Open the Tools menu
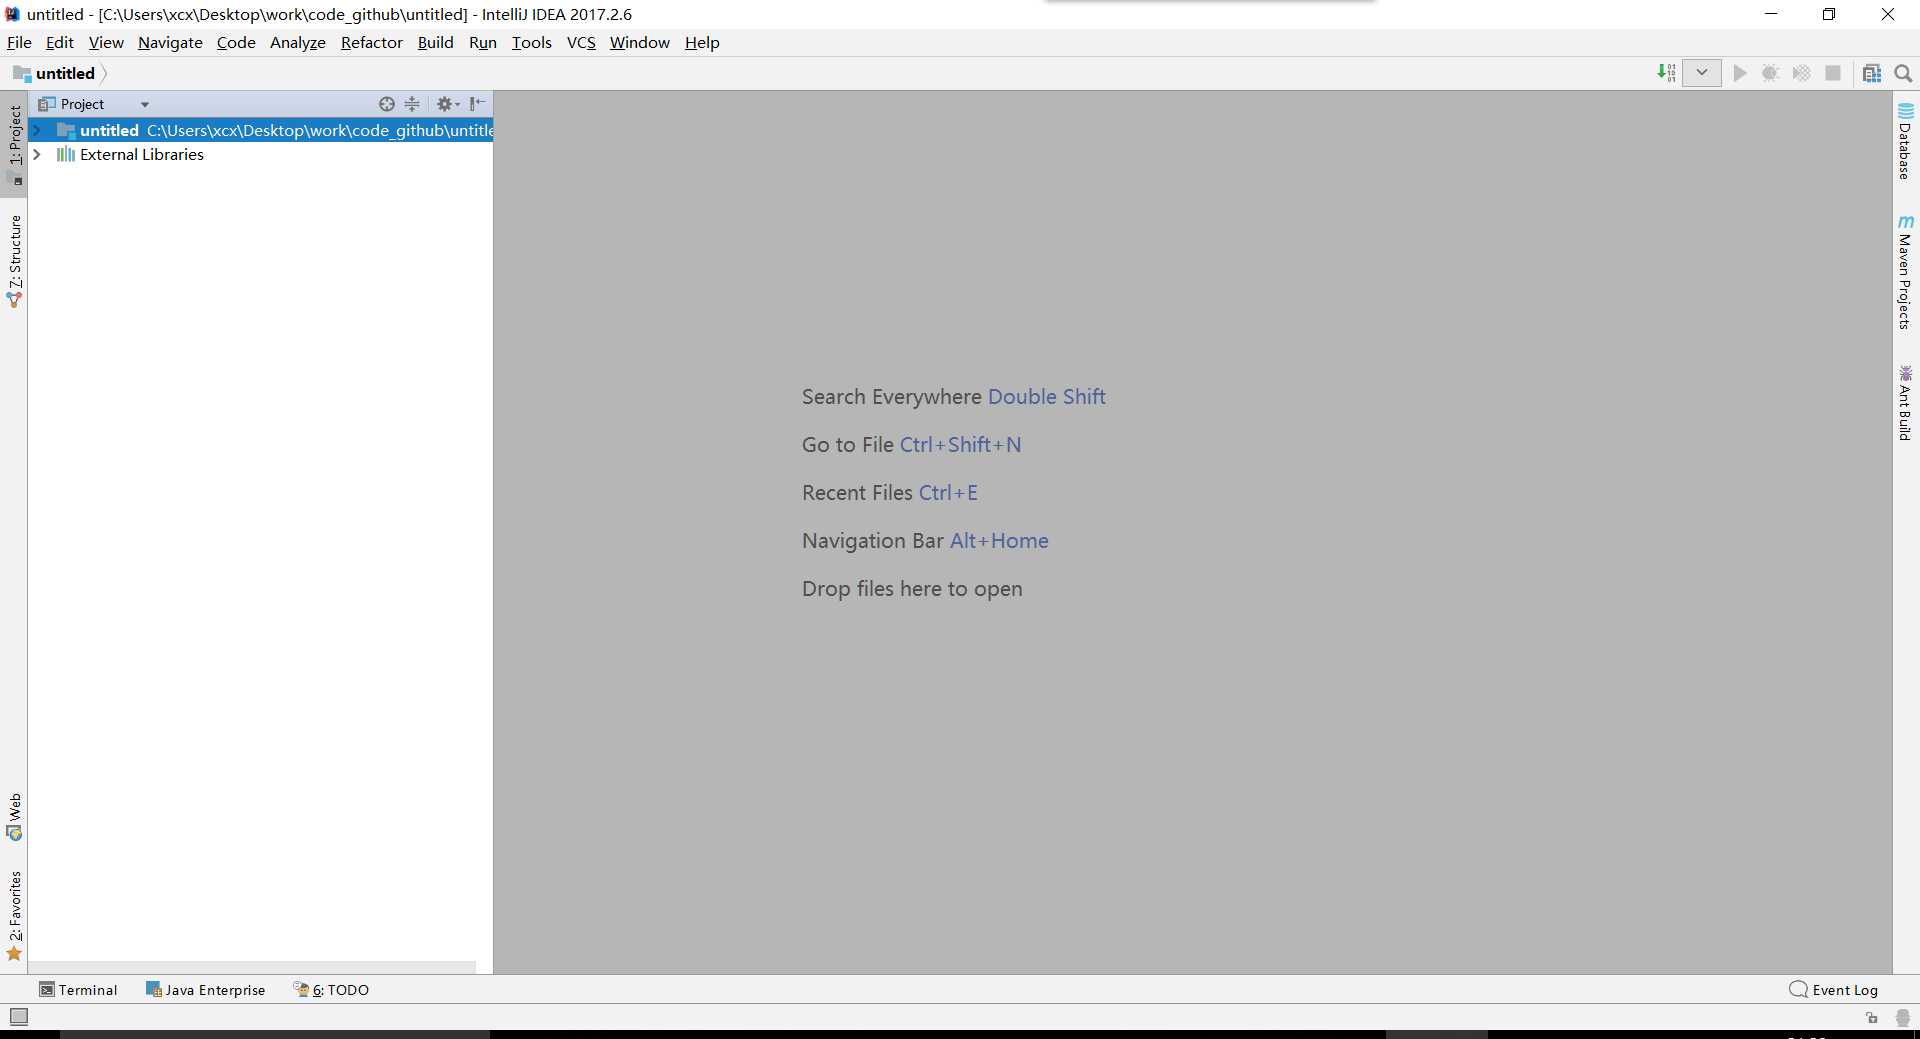This screenshot has height=1039, width=1920. click(532, 42)
